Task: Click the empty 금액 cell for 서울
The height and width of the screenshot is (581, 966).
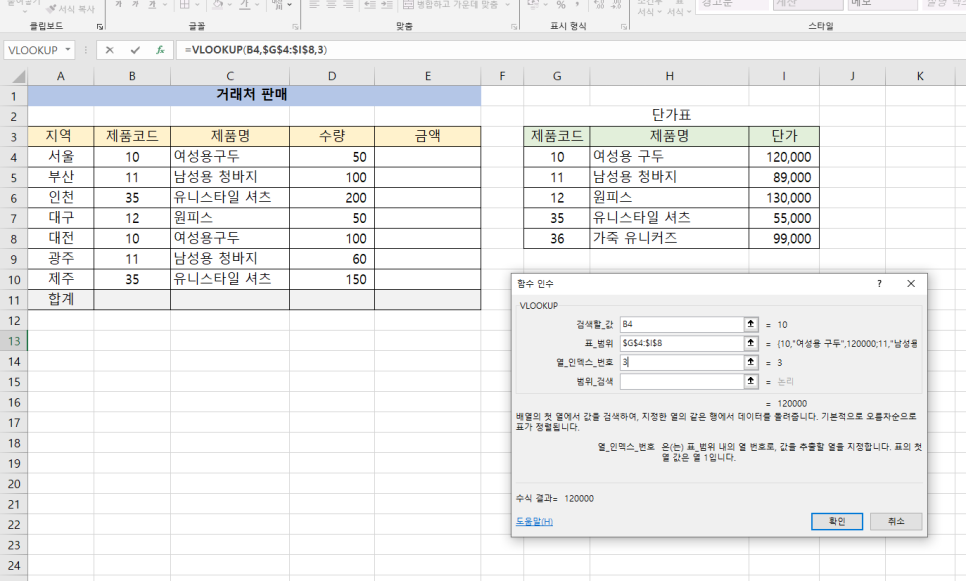Action: pos(428,156)
